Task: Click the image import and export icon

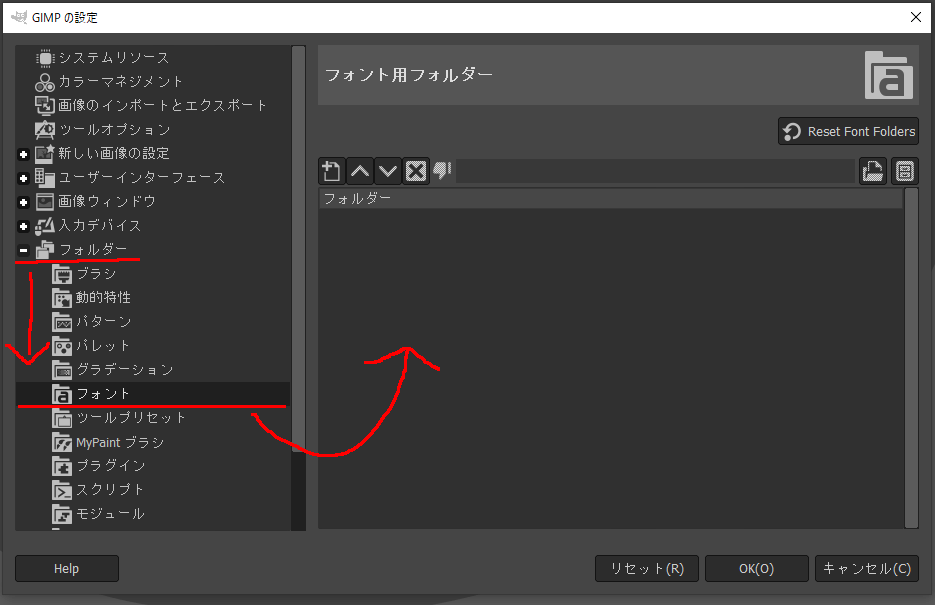Action: click(45, 106)
